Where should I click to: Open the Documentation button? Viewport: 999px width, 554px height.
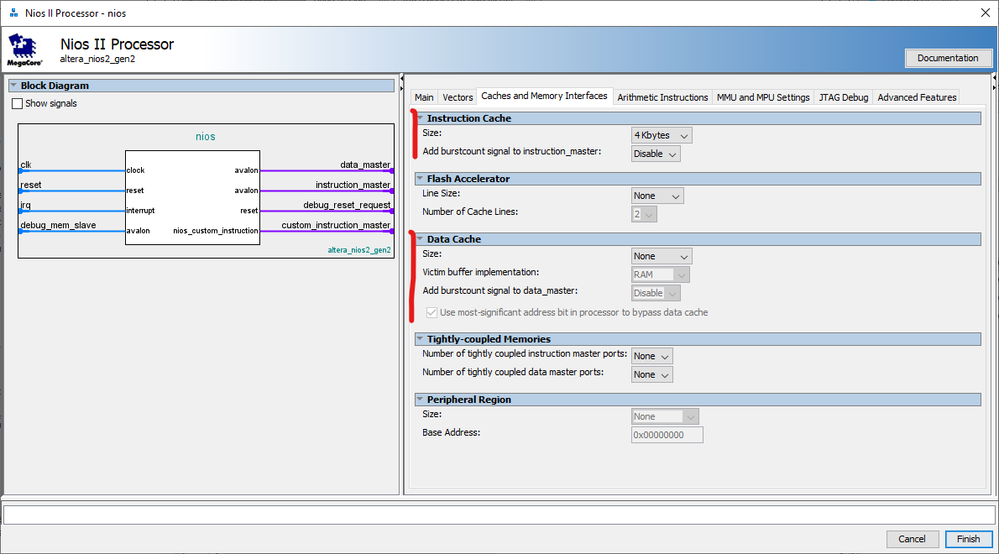click(947, 58)
